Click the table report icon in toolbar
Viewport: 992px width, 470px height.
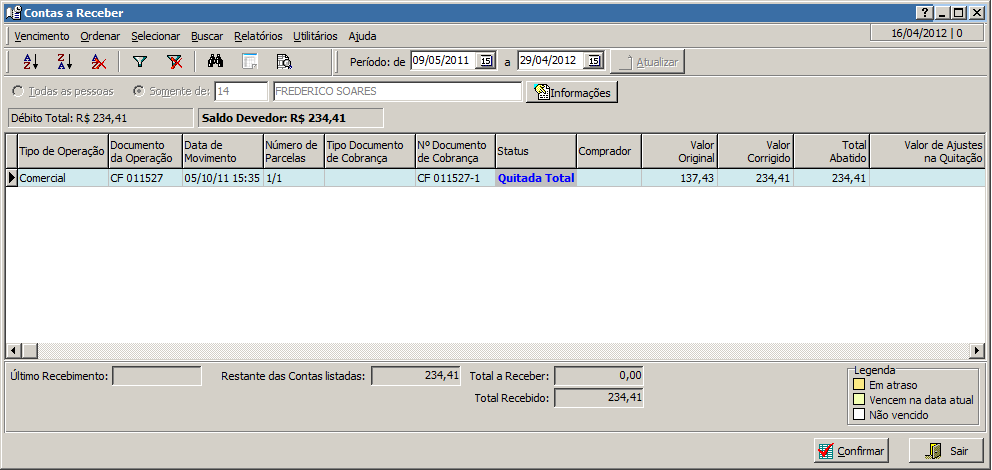[x=250, y=62]
